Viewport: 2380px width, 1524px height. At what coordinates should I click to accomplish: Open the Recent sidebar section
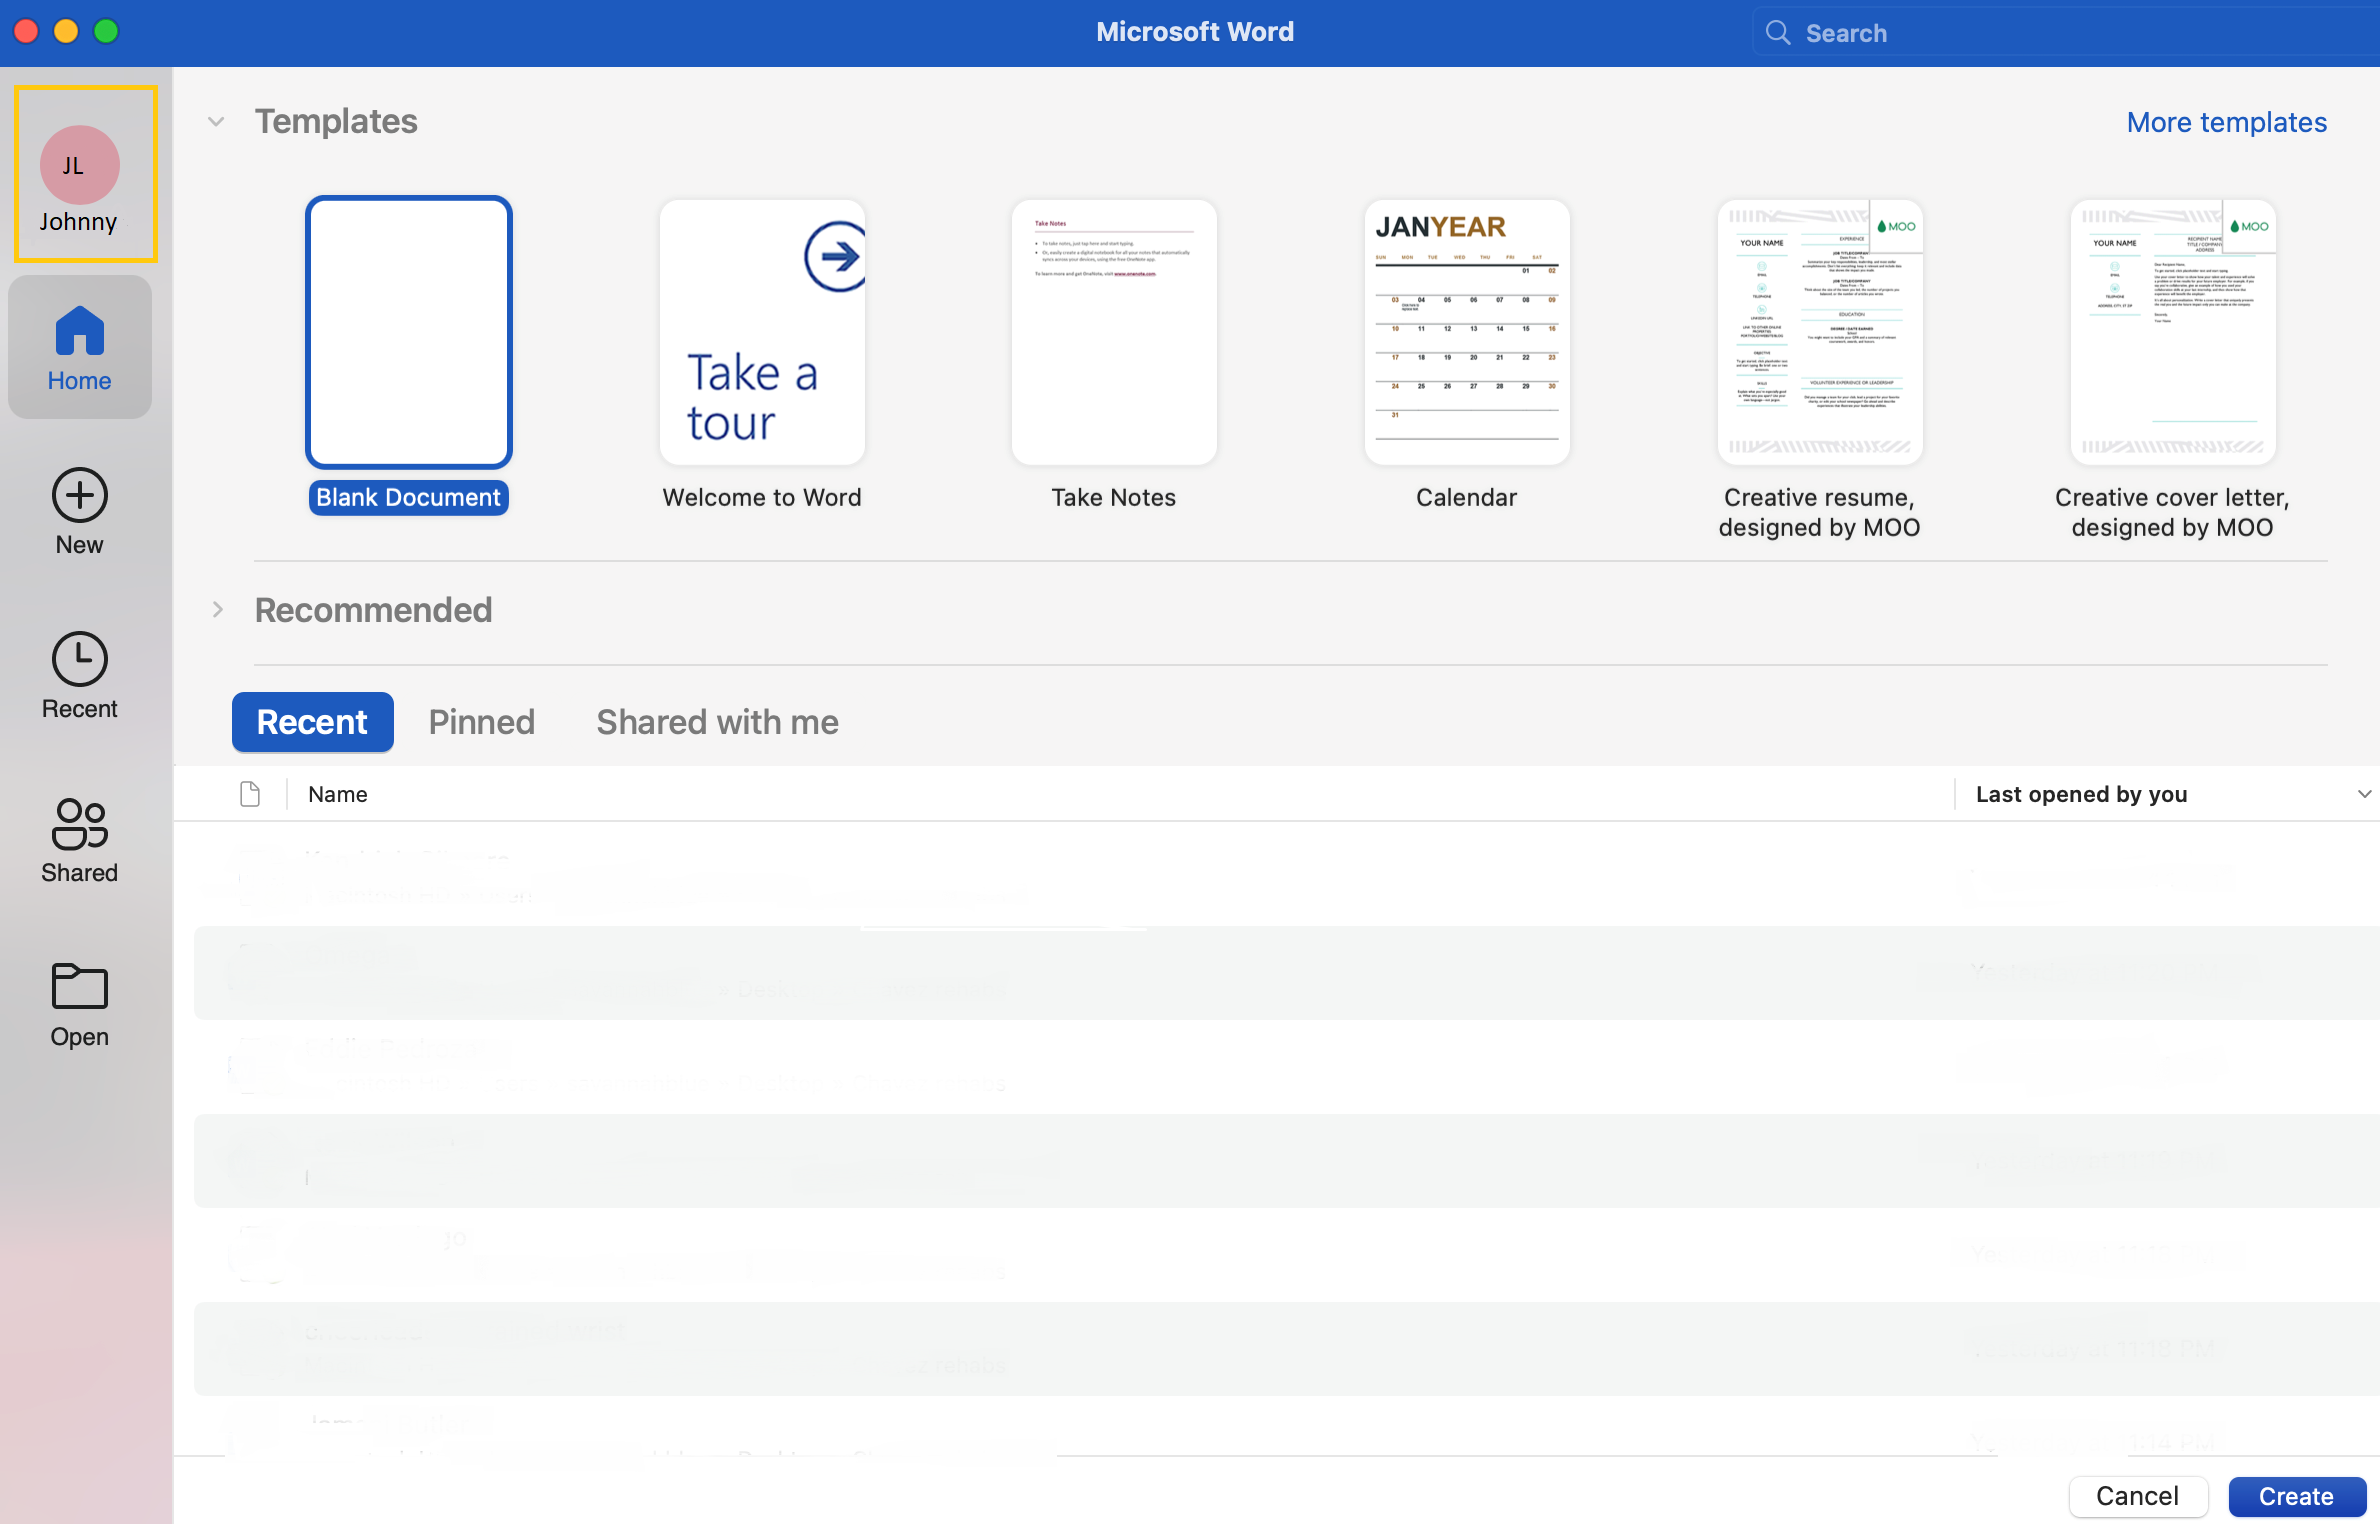(x=80, y=675)
